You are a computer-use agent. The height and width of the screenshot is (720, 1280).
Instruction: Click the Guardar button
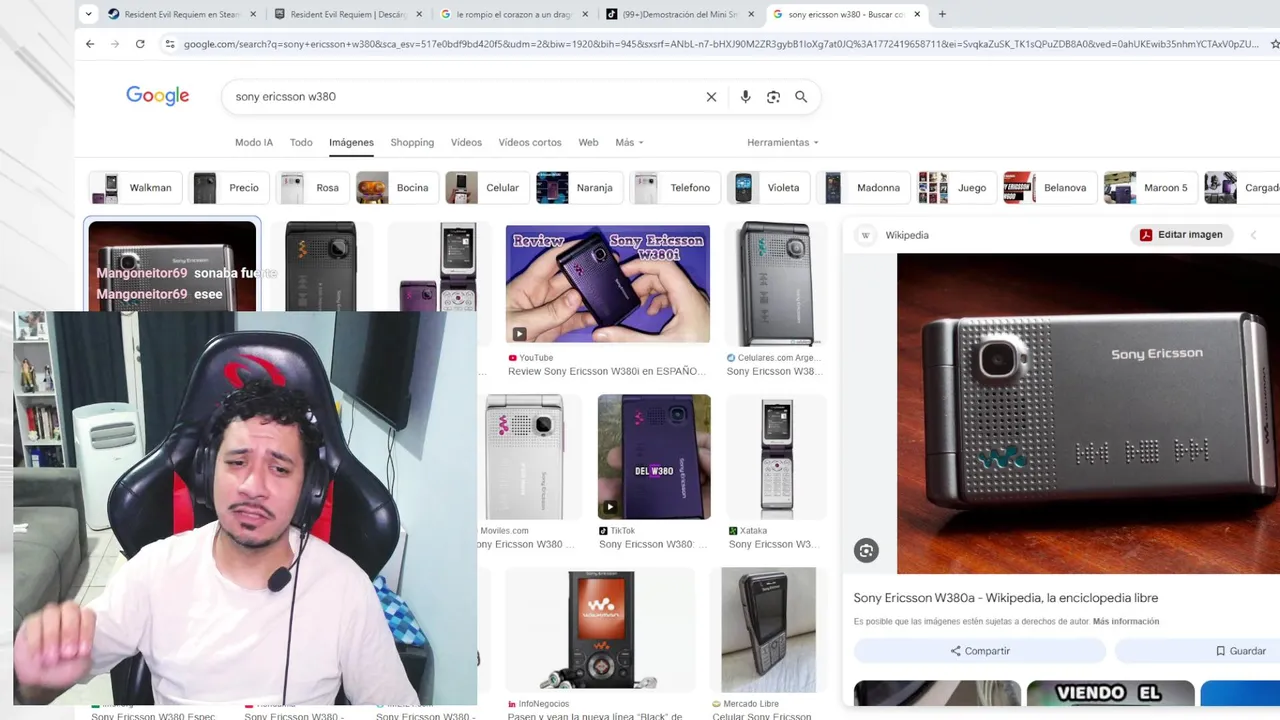pyautogui.click(x=1240, y=651)
